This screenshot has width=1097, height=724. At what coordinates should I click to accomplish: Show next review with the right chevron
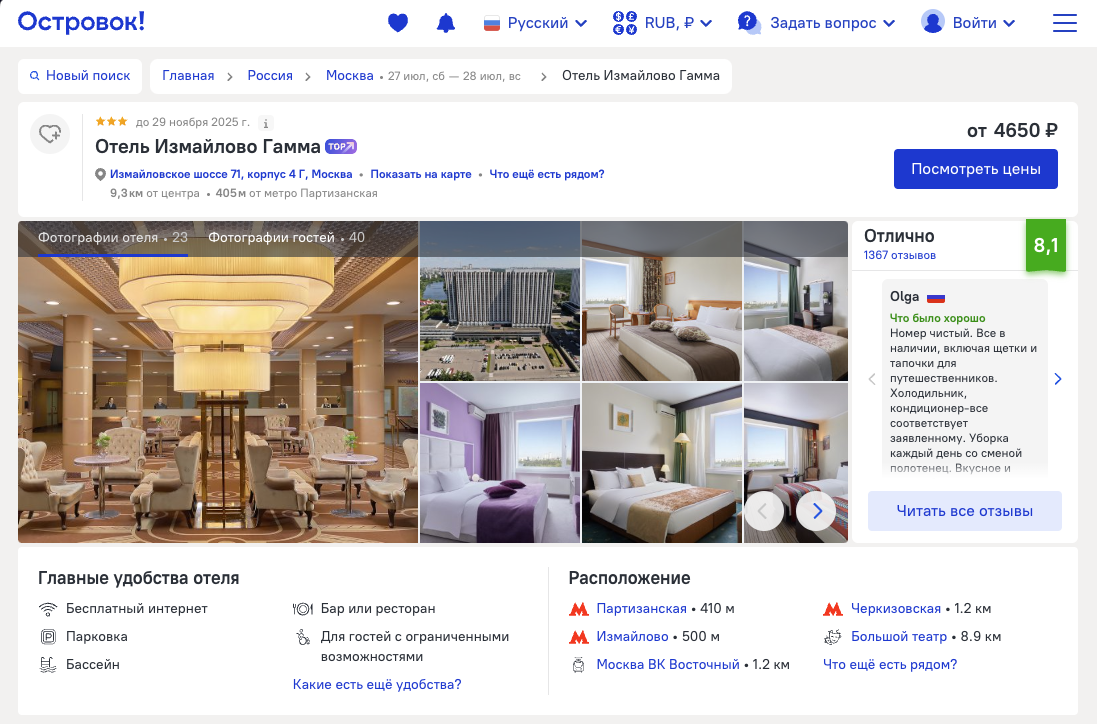tap(1058, 379)
